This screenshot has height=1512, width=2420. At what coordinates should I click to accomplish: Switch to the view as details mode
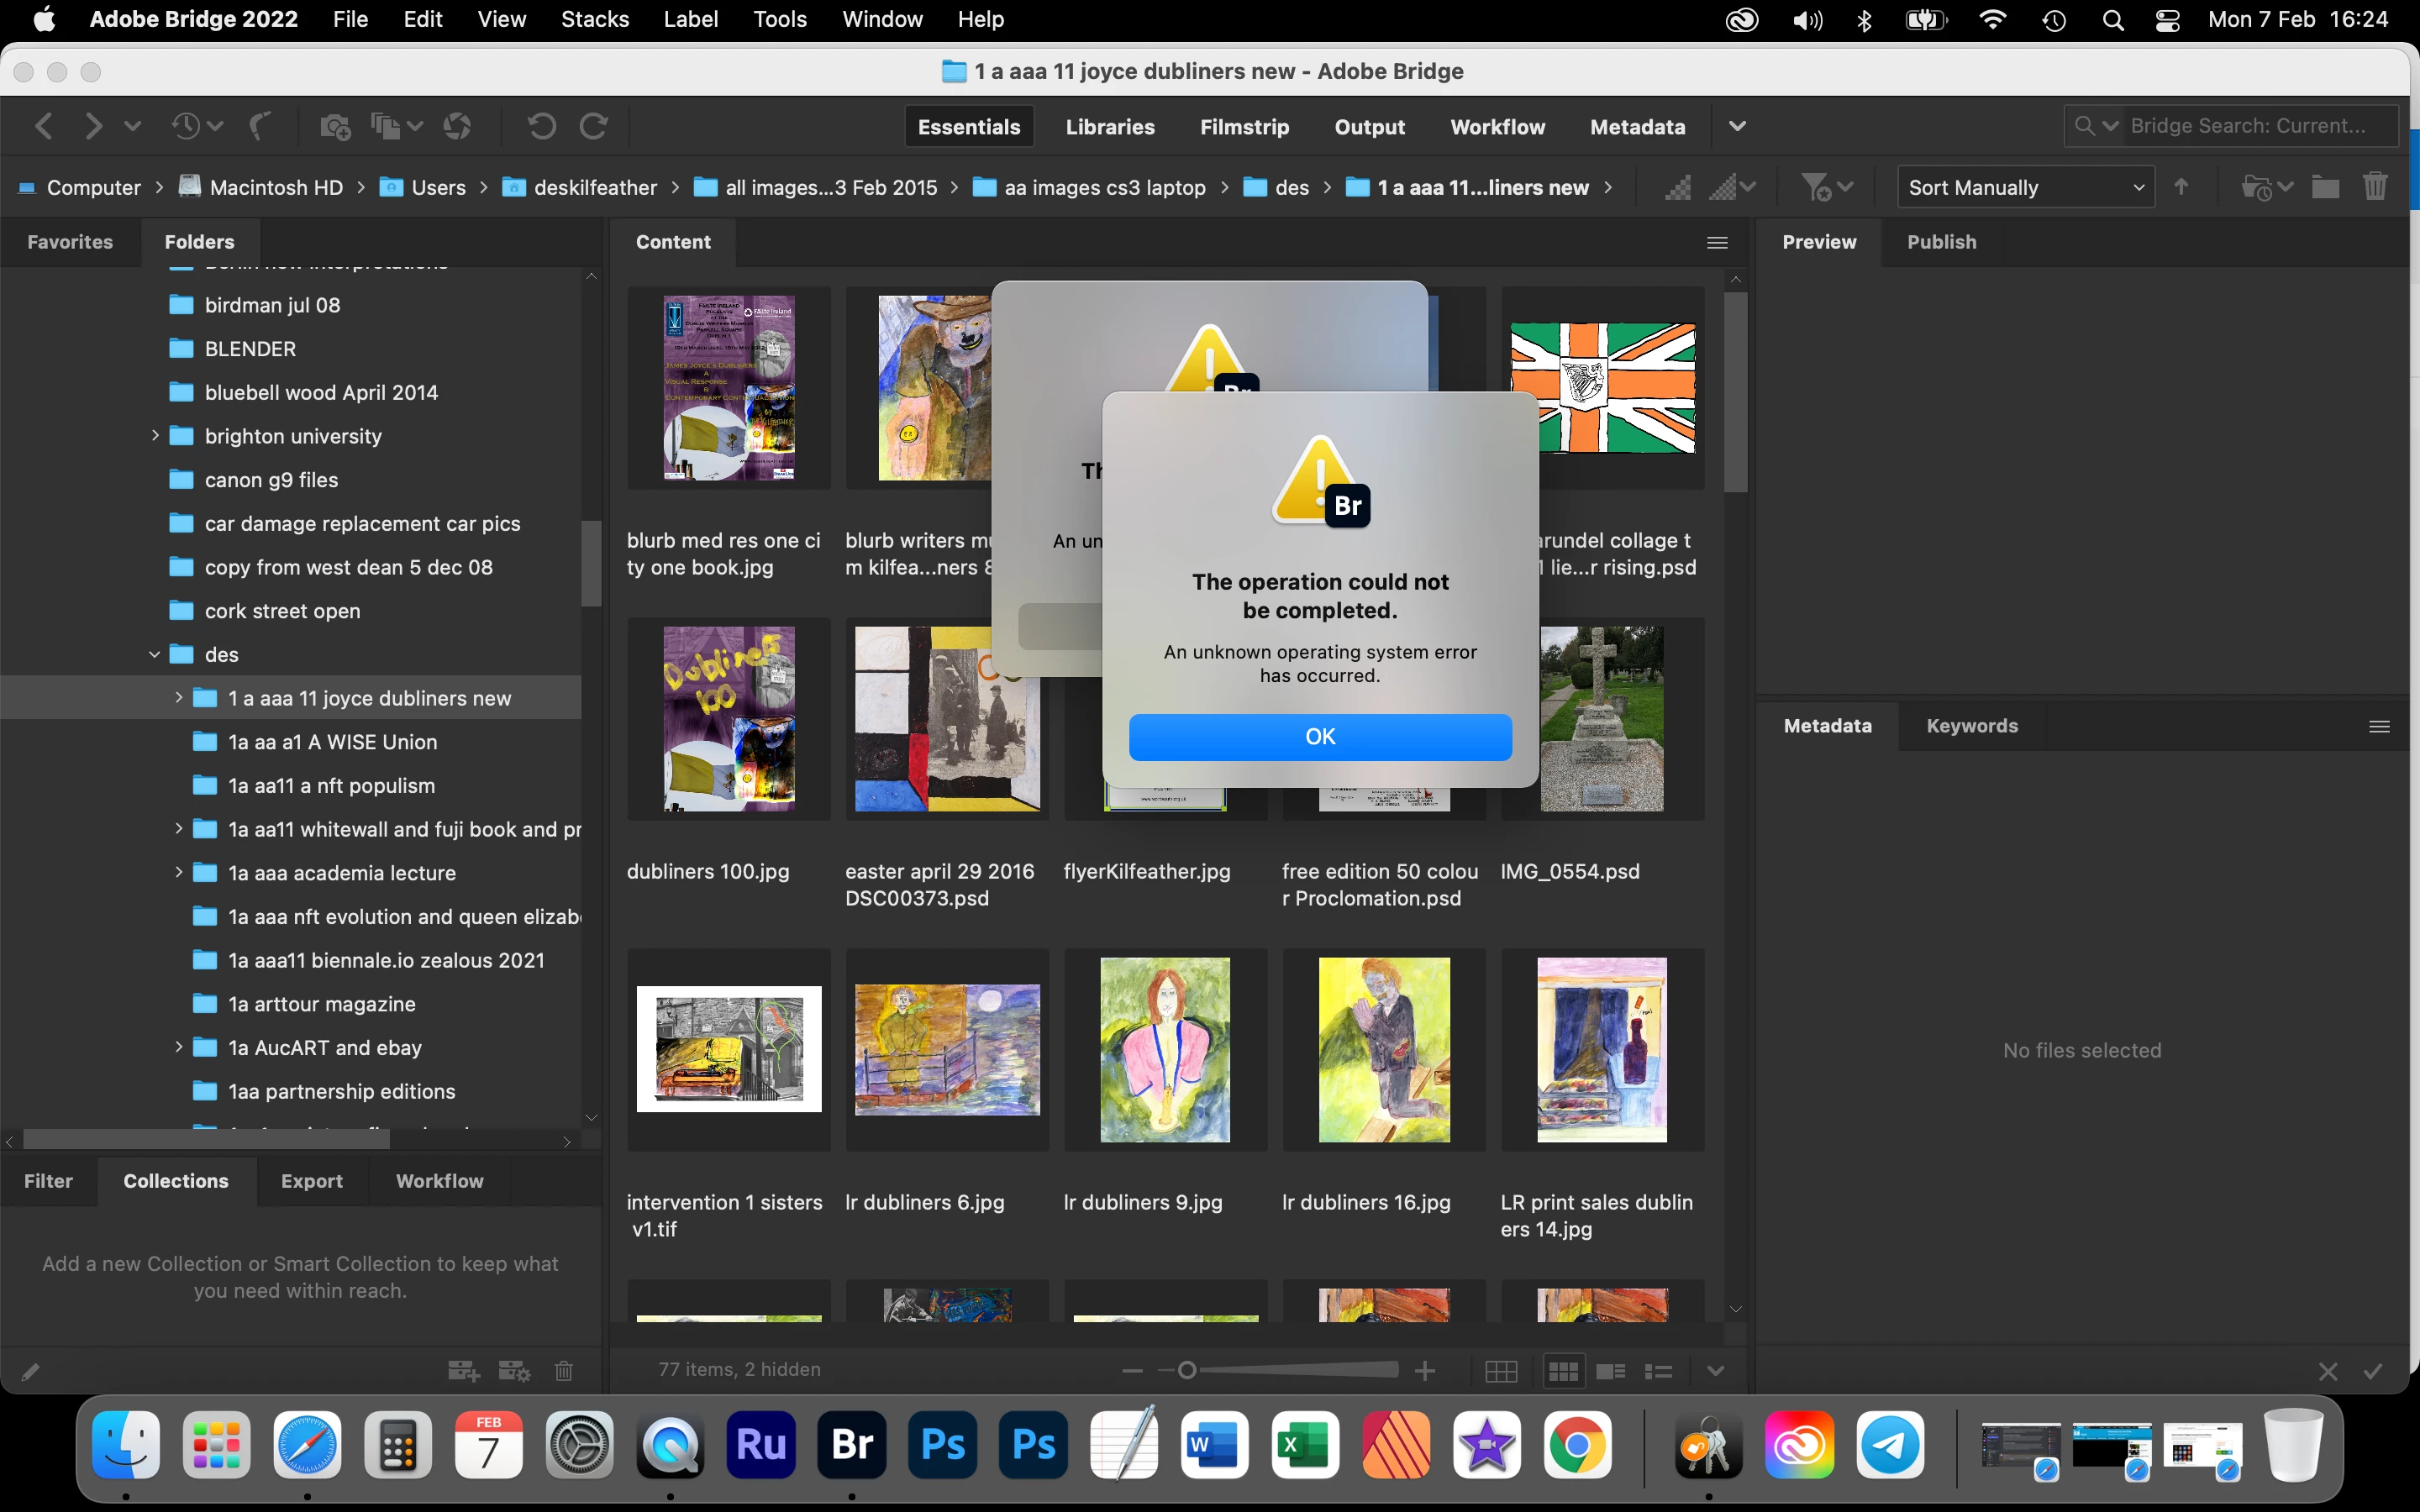click(x=1610, y=1371)
